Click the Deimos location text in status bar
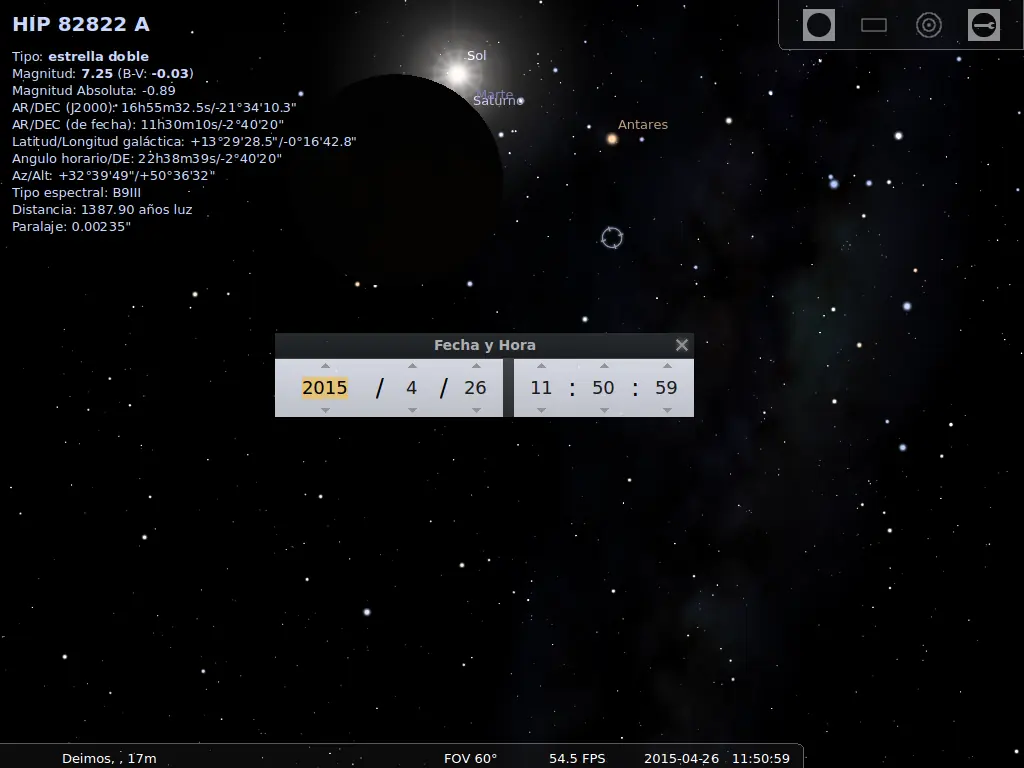This screenshot has width=1024, height=768. tap(110, 758)
